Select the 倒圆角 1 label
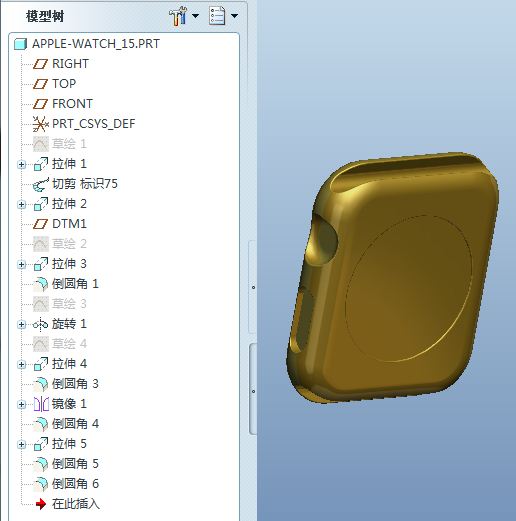Screen dimensions: 516x521 pyautogui.click(x=75, y=284)
